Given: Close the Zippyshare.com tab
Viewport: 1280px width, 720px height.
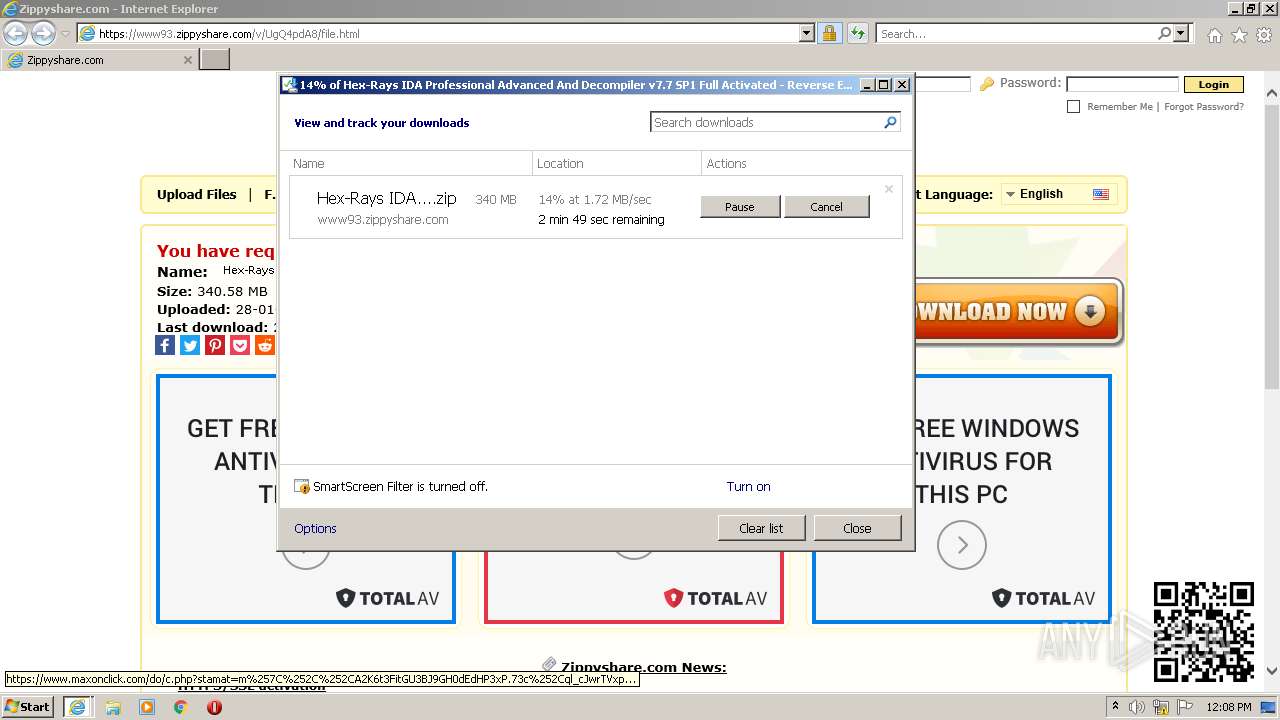Looking at the screenshot, I should (x=187, y=60).
